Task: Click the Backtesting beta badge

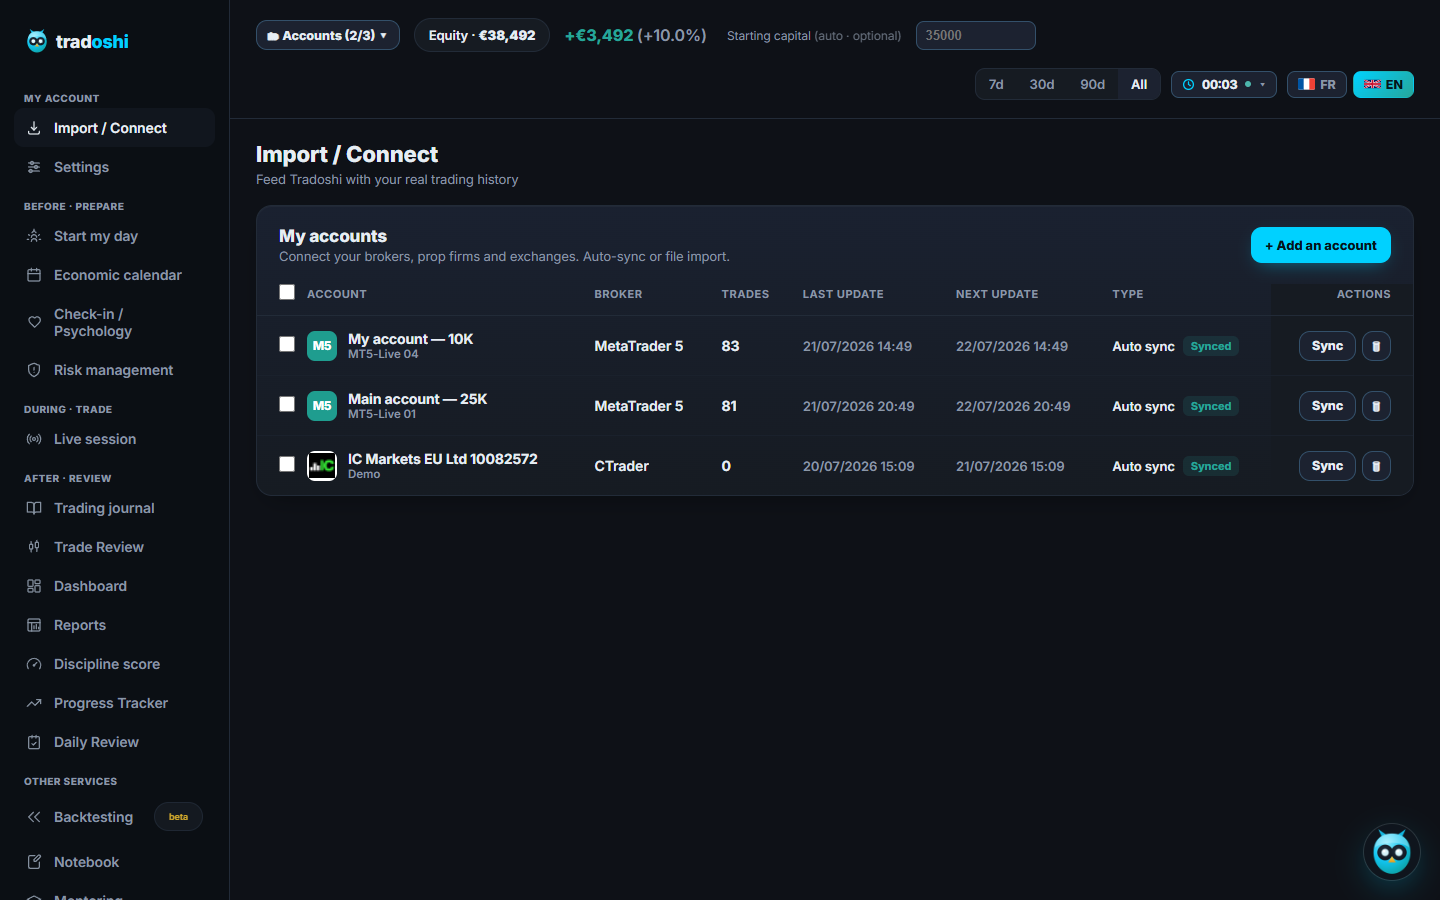Action: click(x=178, y=817)
